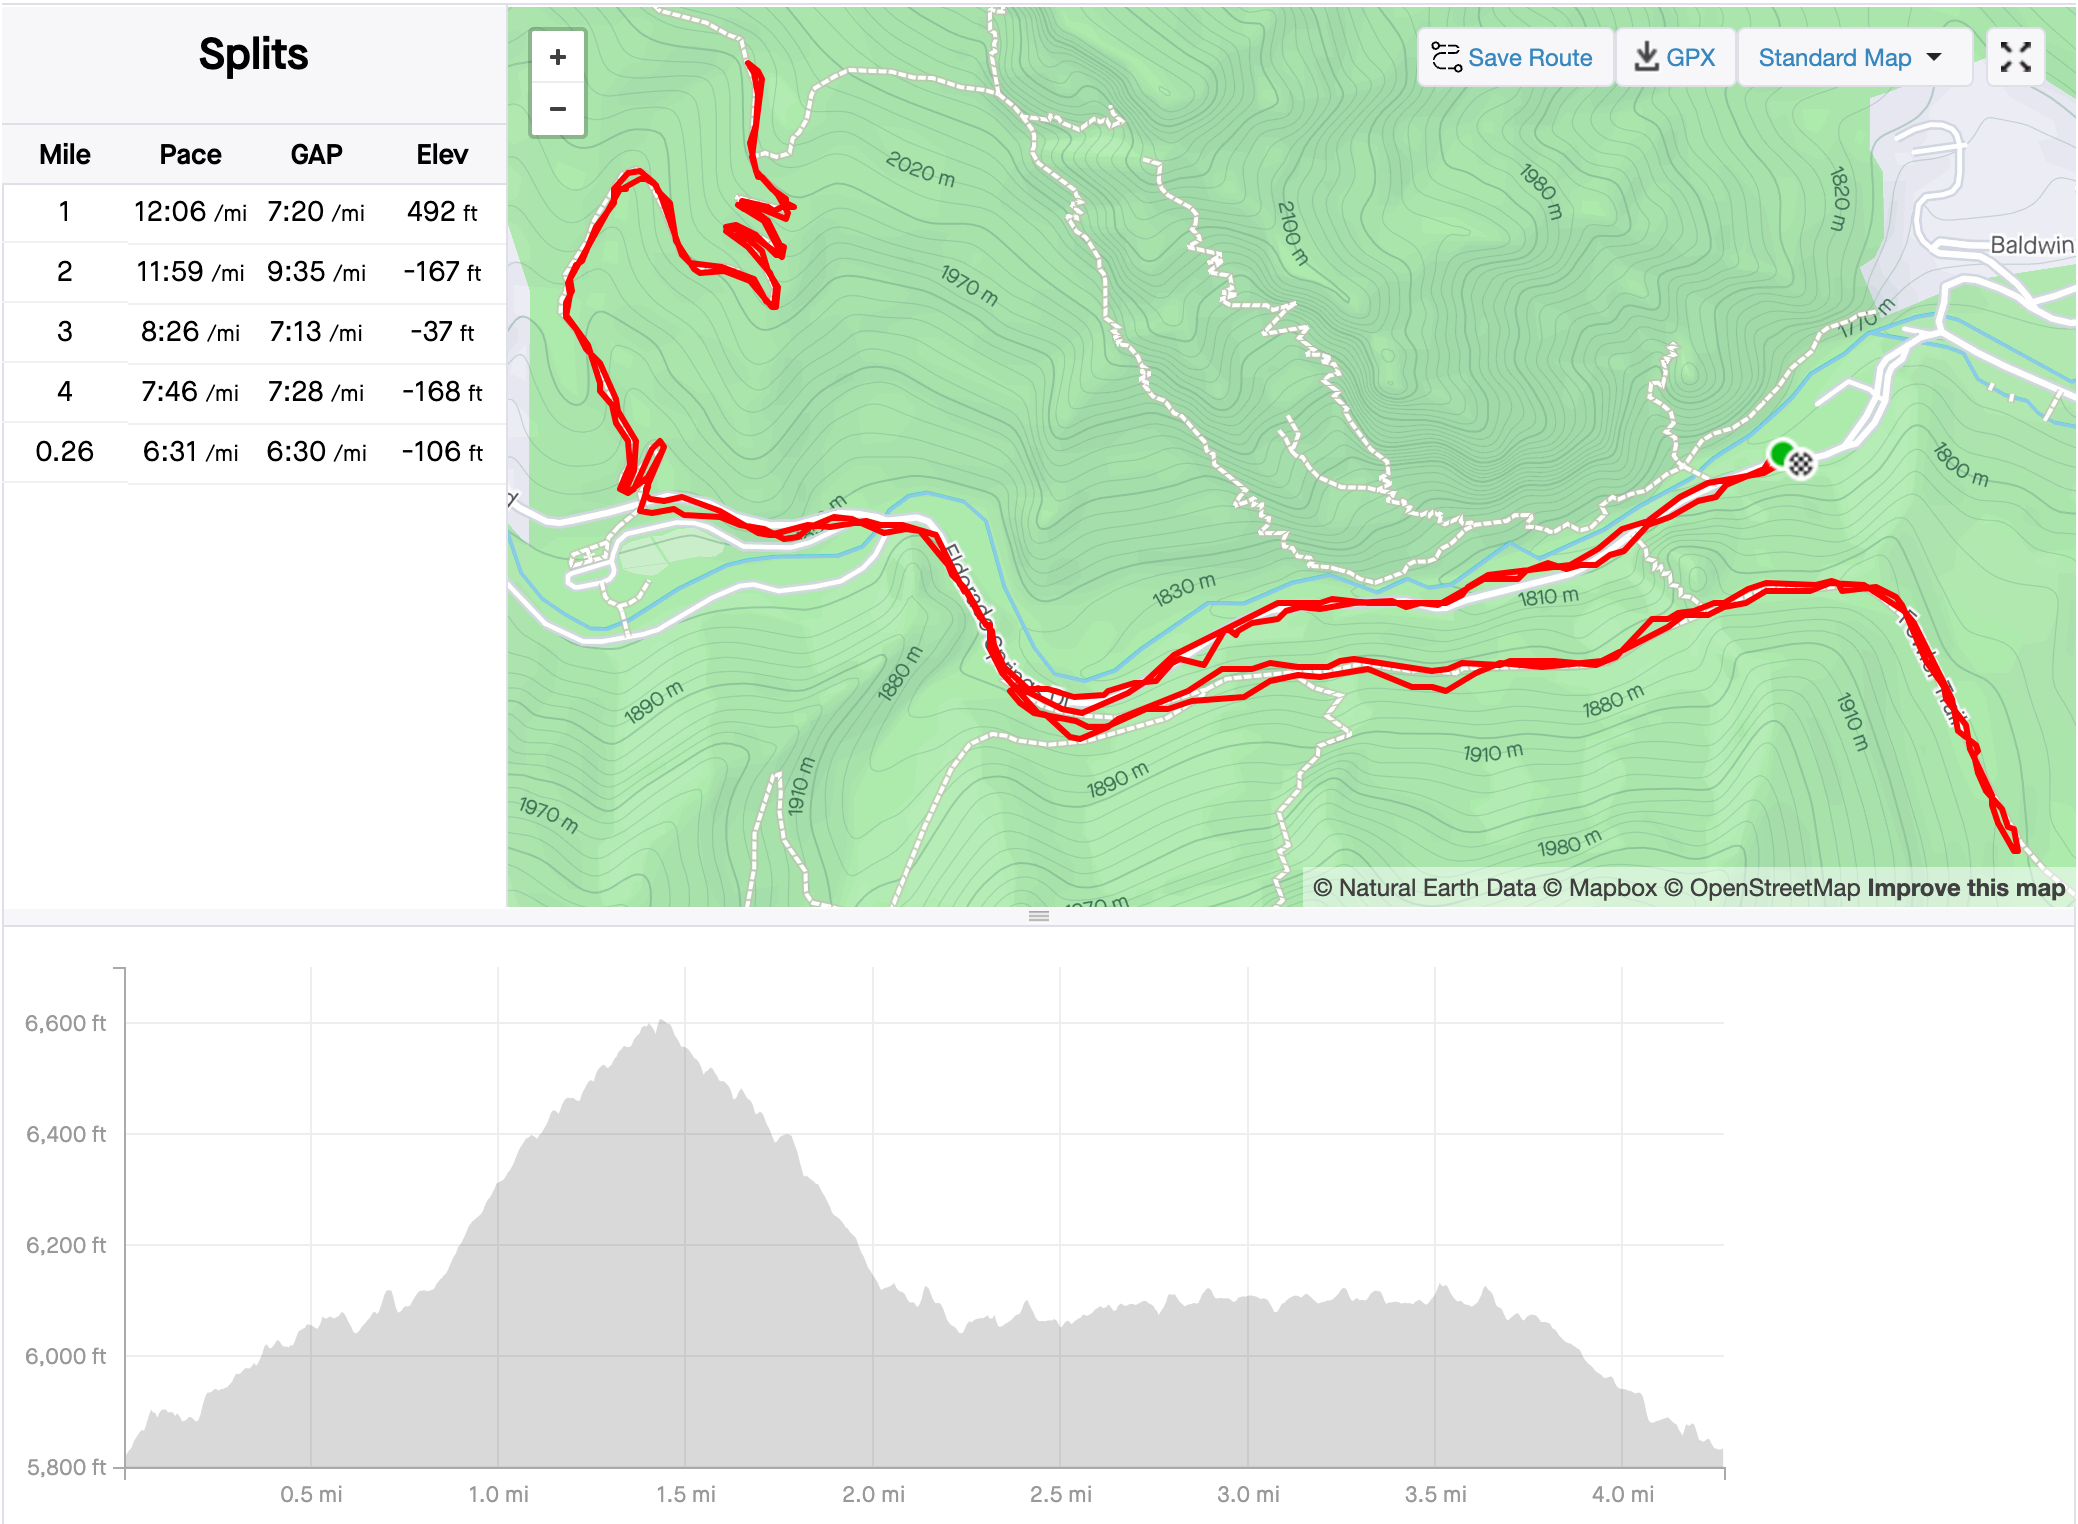Viewport: 2078px width, 1524px height.
Task: Select the final 0.26 mile split row
Action: click(255, 452)
